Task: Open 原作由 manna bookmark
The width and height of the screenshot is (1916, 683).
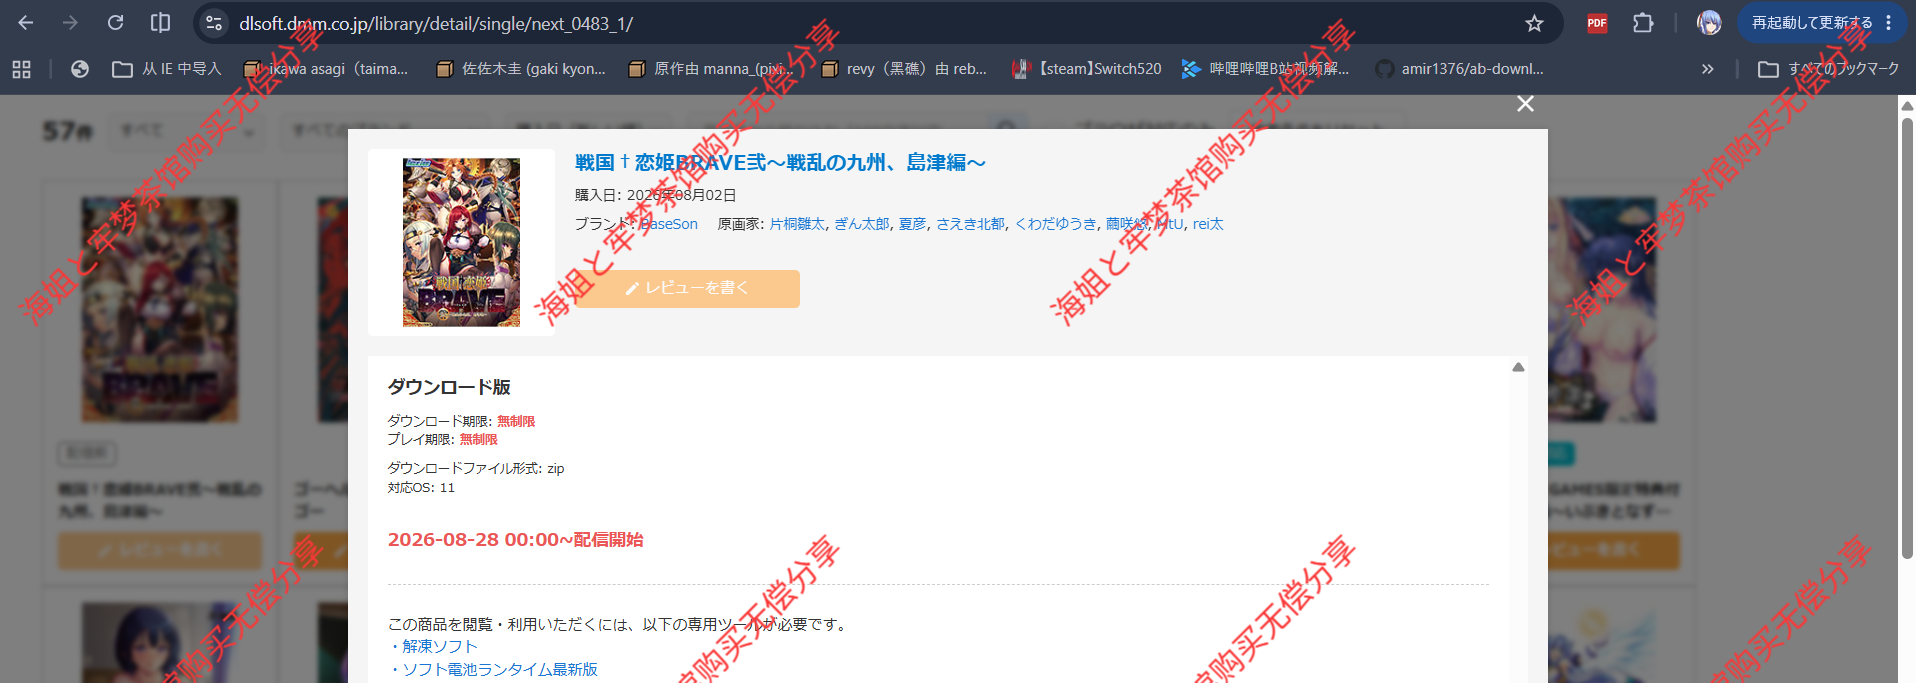Action: click(711, 69)
